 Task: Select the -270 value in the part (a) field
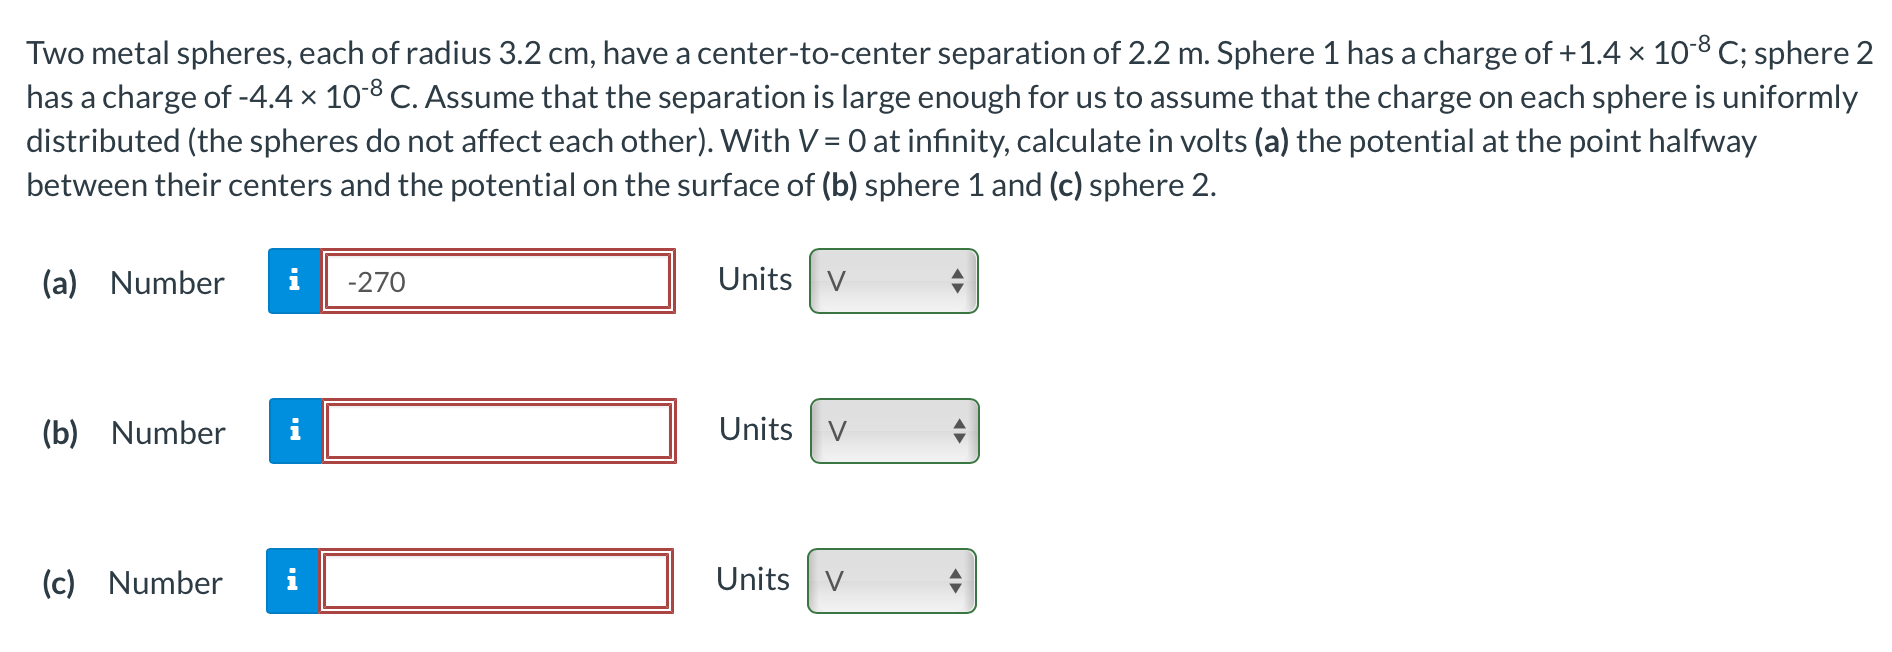point(372,282)
